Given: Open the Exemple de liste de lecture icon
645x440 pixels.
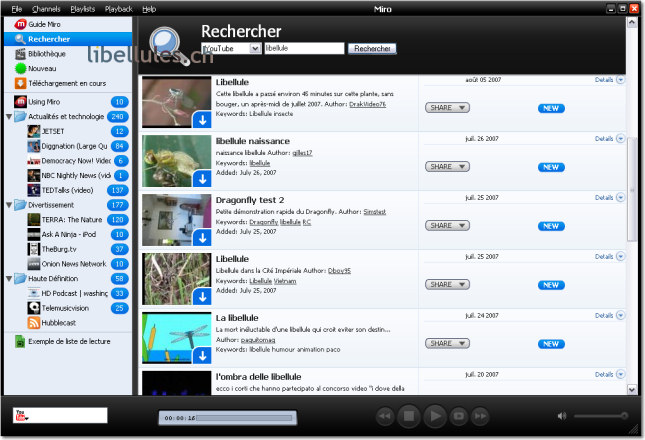Looking at the screenshot, I should 20,341.
